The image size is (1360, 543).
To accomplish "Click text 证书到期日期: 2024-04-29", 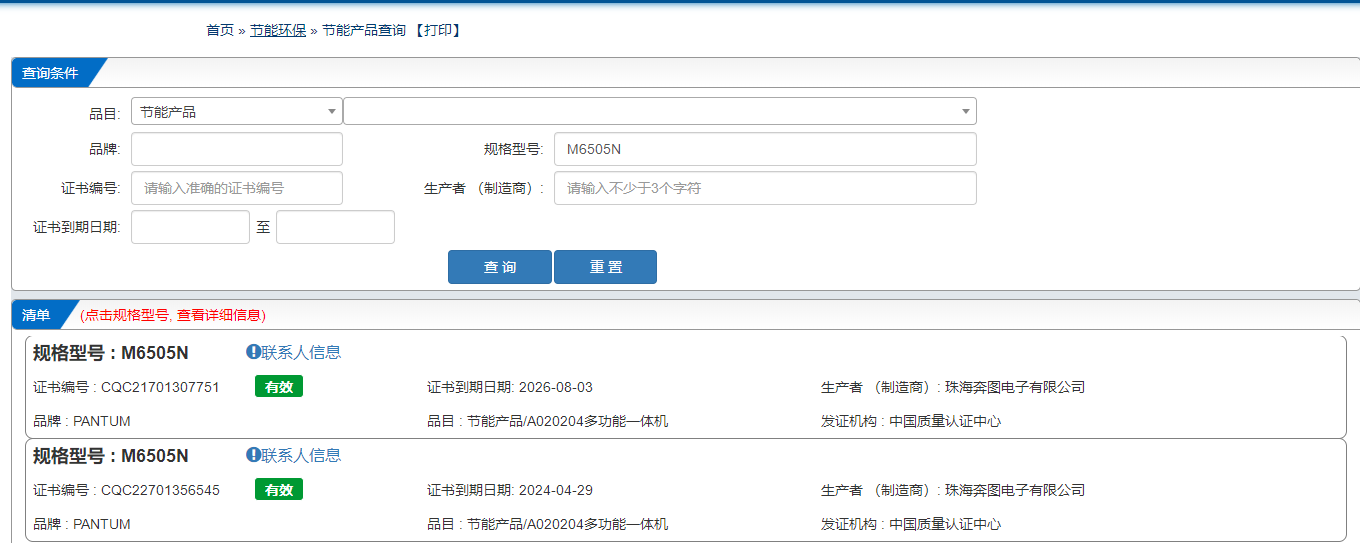I will coord(510,490).
